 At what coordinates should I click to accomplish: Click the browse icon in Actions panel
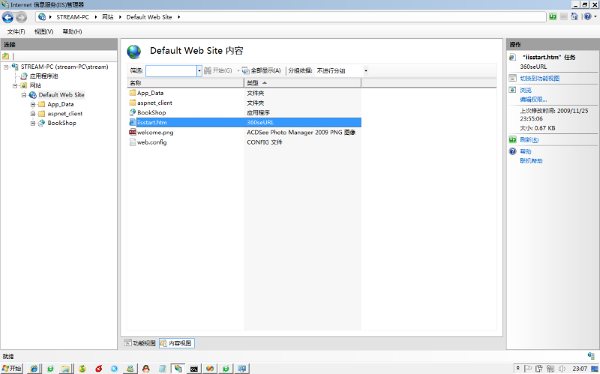[513, 90]
